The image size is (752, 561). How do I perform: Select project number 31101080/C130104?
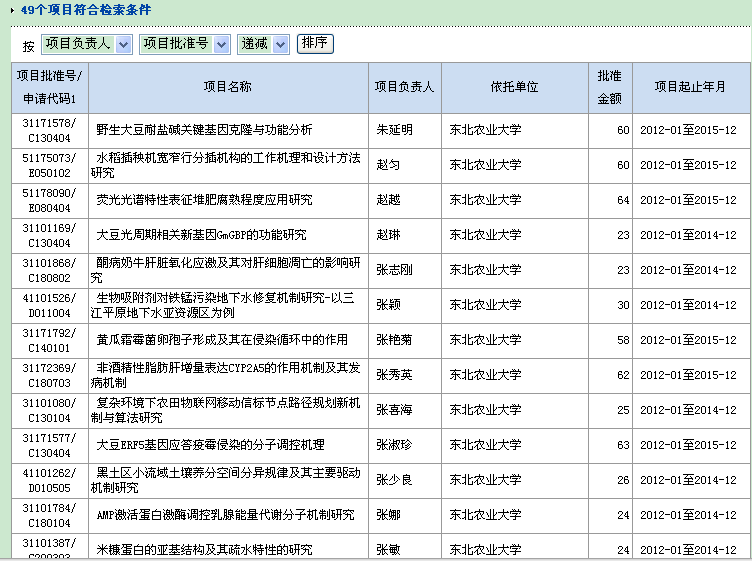(x=49, y=410)
